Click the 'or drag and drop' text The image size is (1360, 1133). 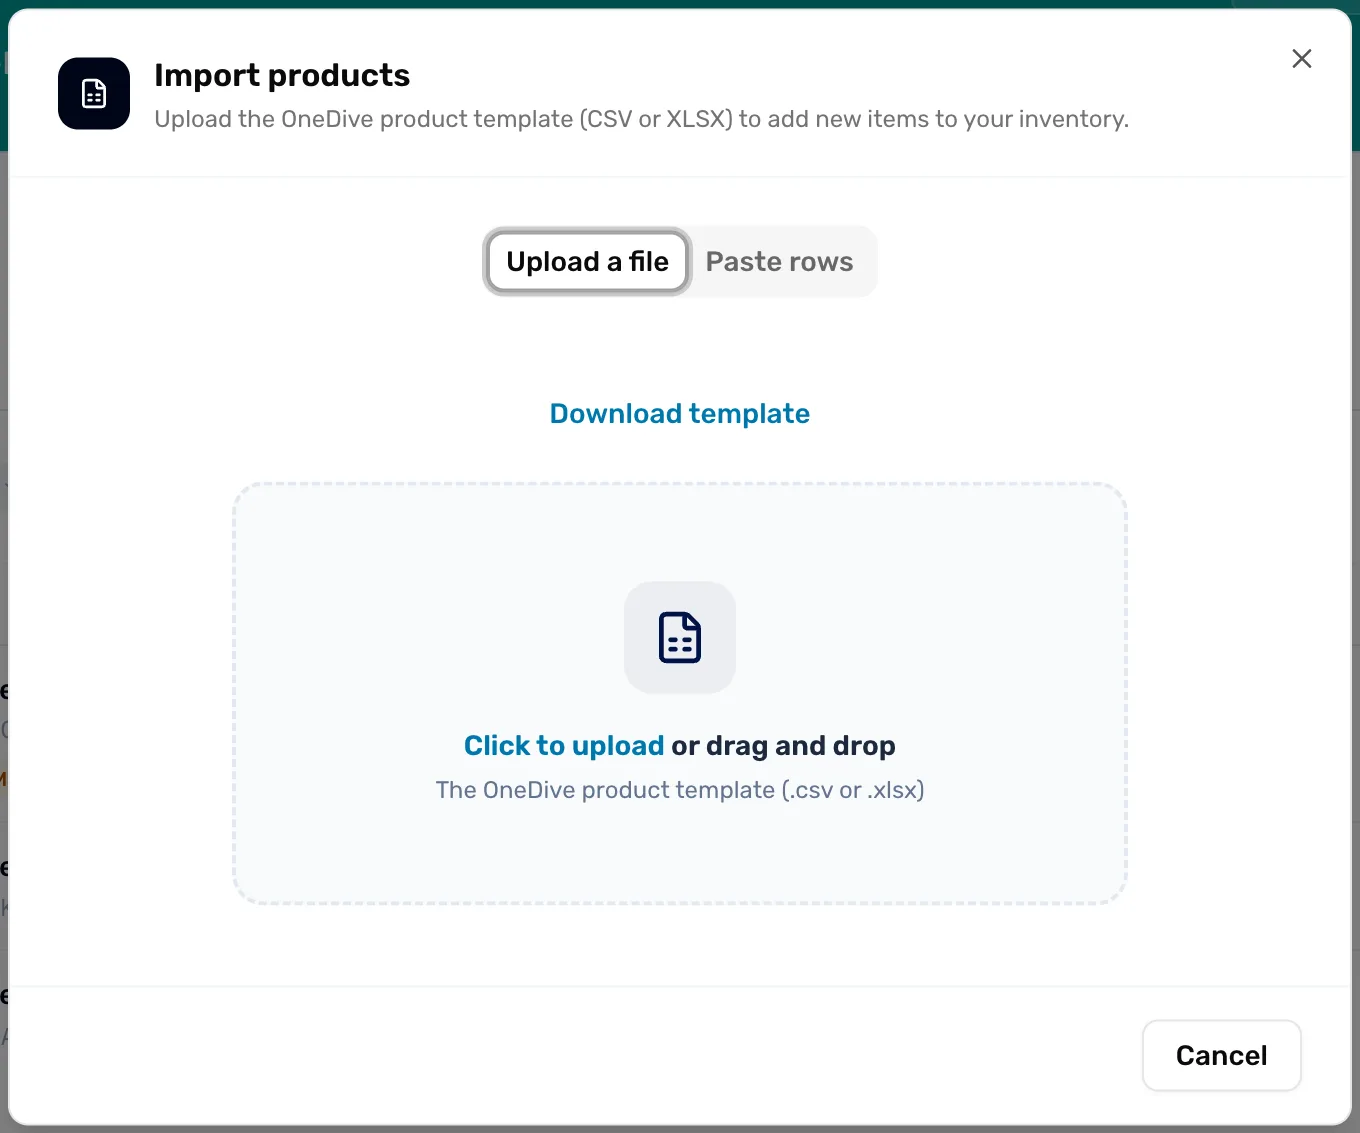point(783,746)
